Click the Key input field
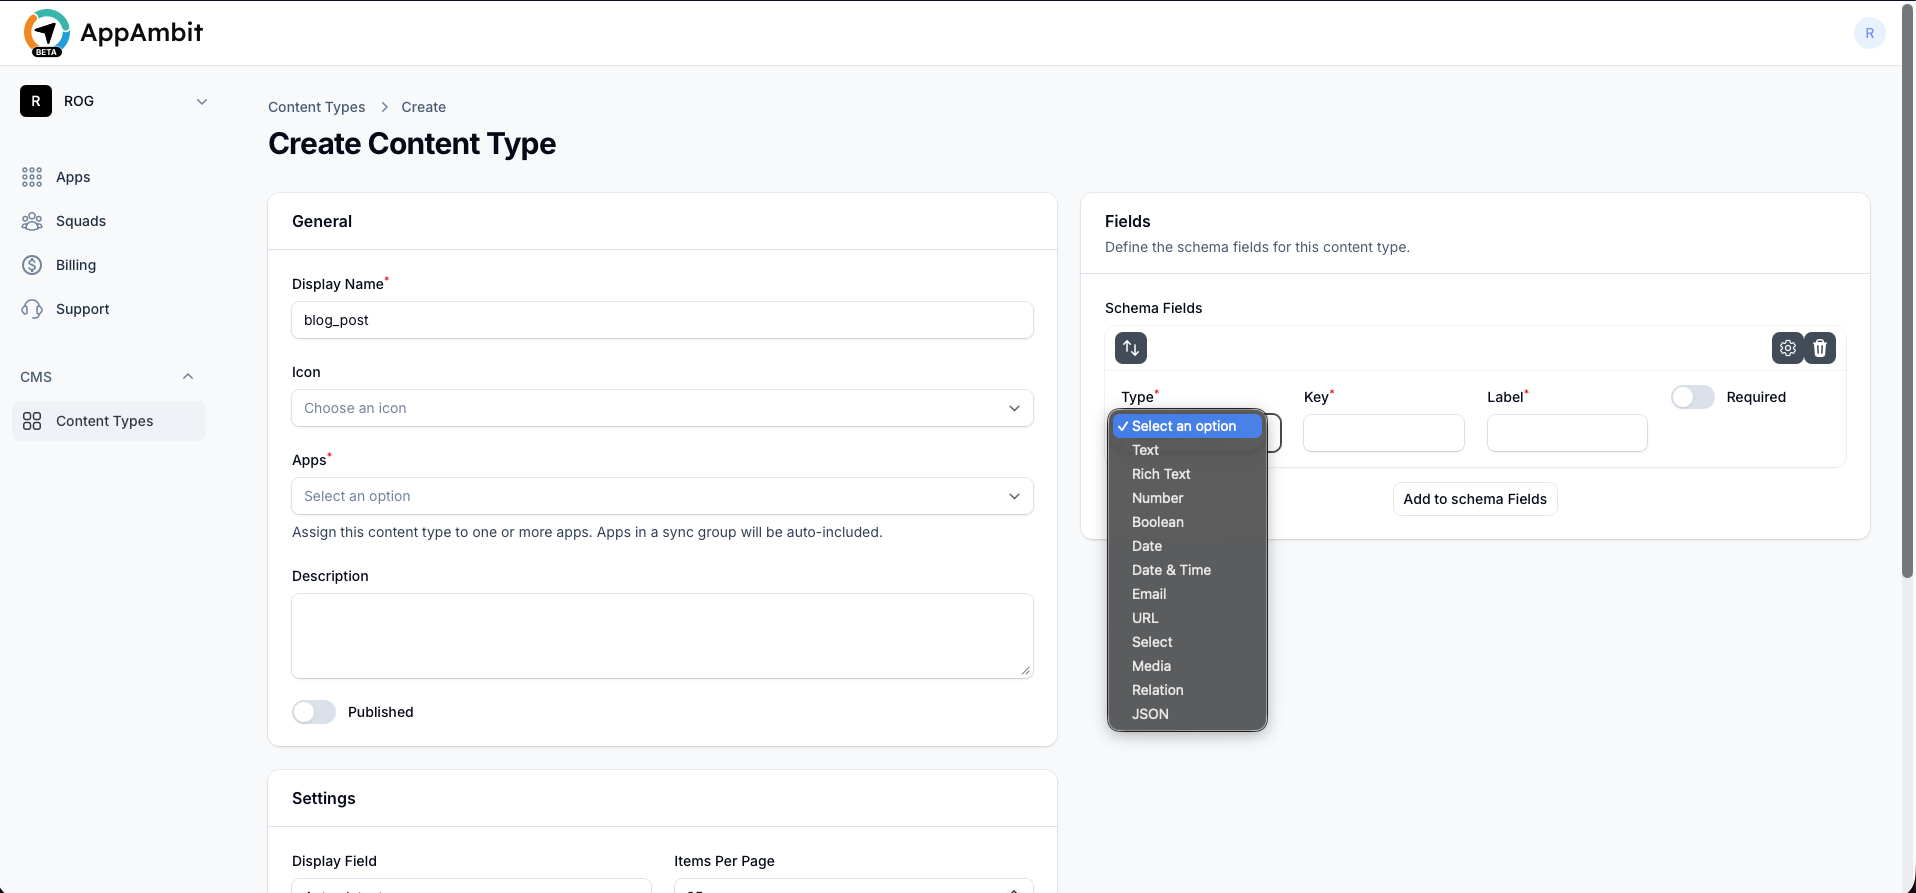 coord(1384,433)
